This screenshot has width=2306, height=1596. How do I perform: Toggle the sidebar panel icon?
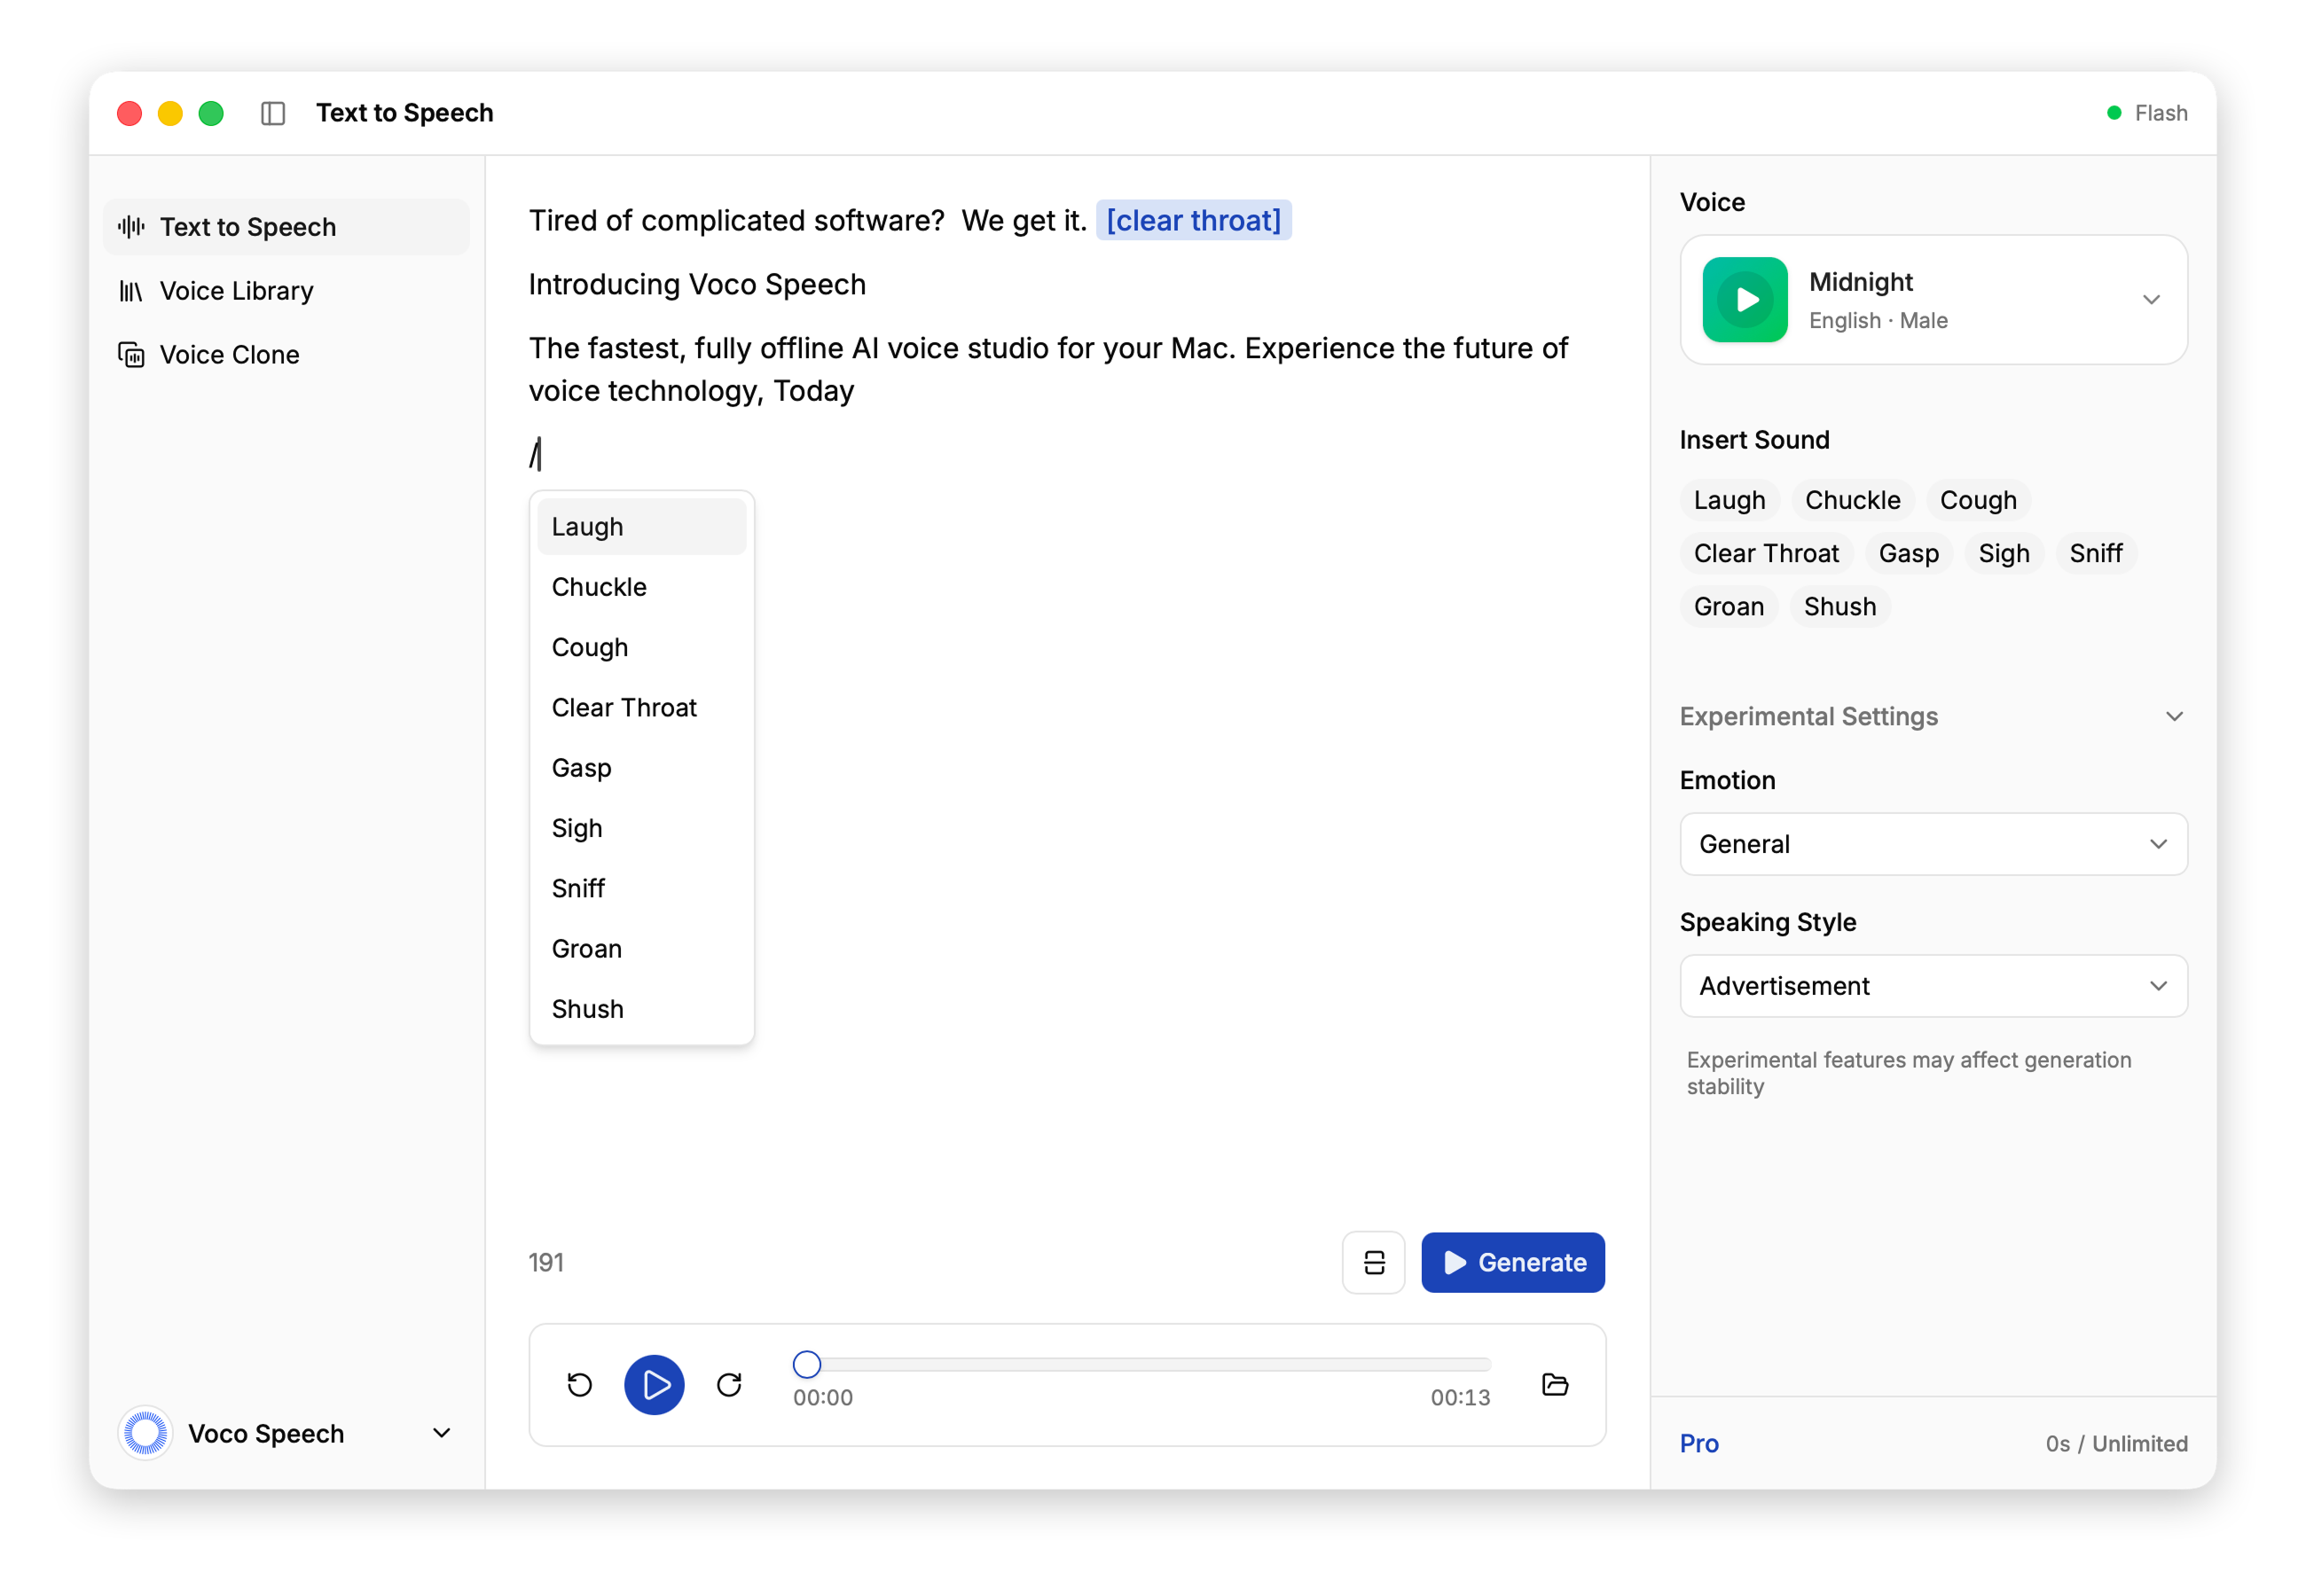coord(273,113)
